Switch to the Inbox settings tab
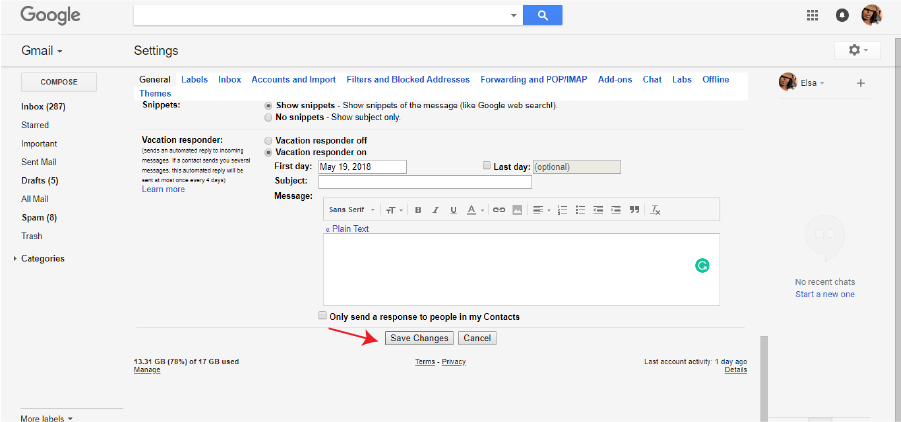This screenshot has width=901, height=422. tap(229, 80)
